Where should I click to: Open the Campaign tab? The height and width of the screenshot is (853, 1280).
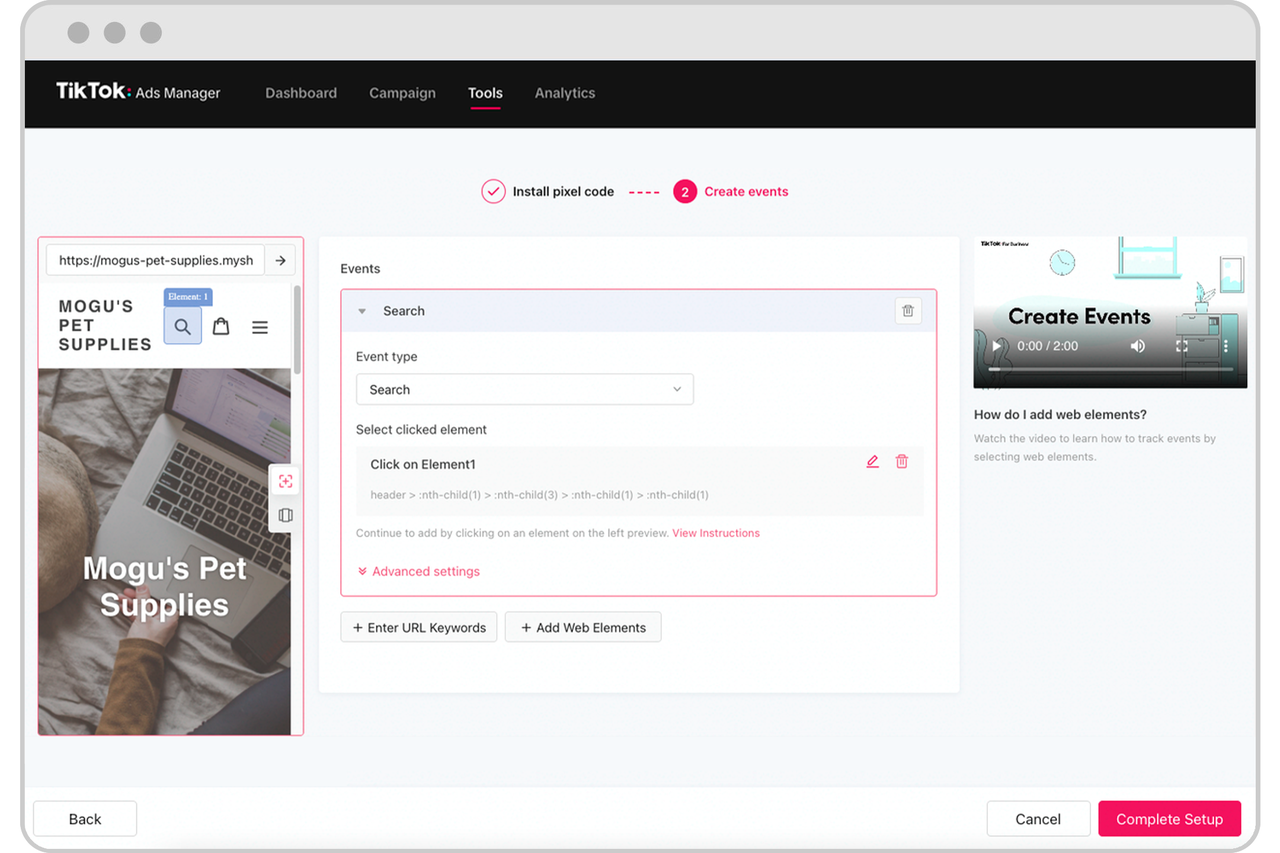click(402, 93)
